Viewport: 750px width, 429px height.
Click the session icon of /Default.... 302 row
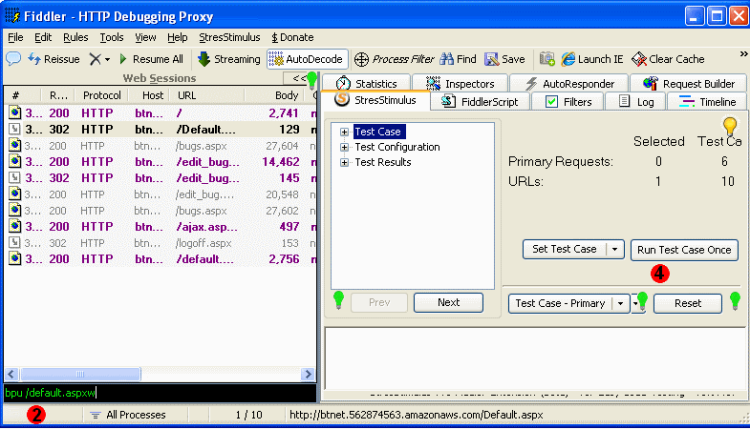point(15,129)
